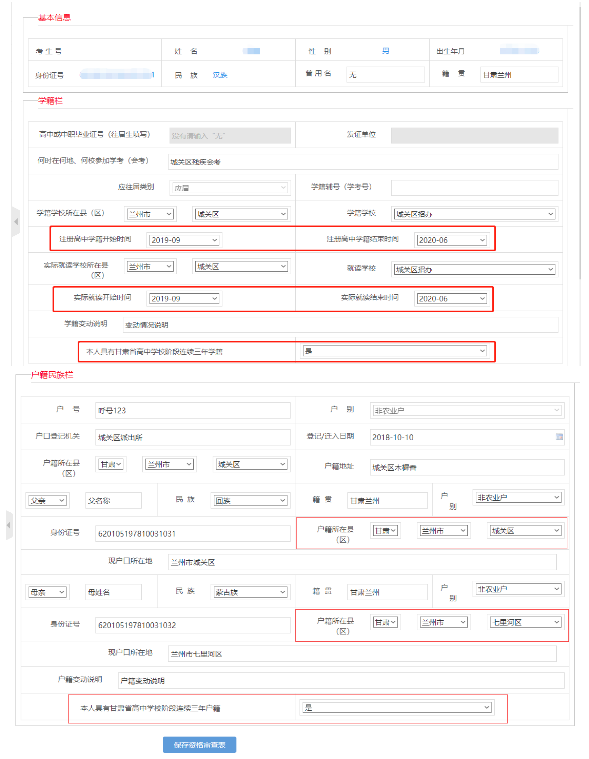Screen dimensions: 589x759
Task: Click the 母姓名 name field
Action: (113, 592)
